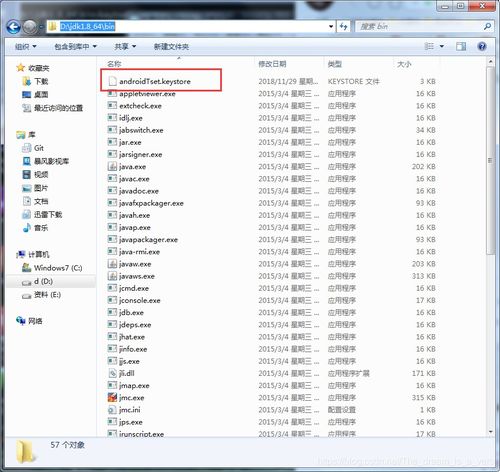The image size is (500, 472).
Task: Expand the view options dropdown arrow
Action: click(442, 46)
